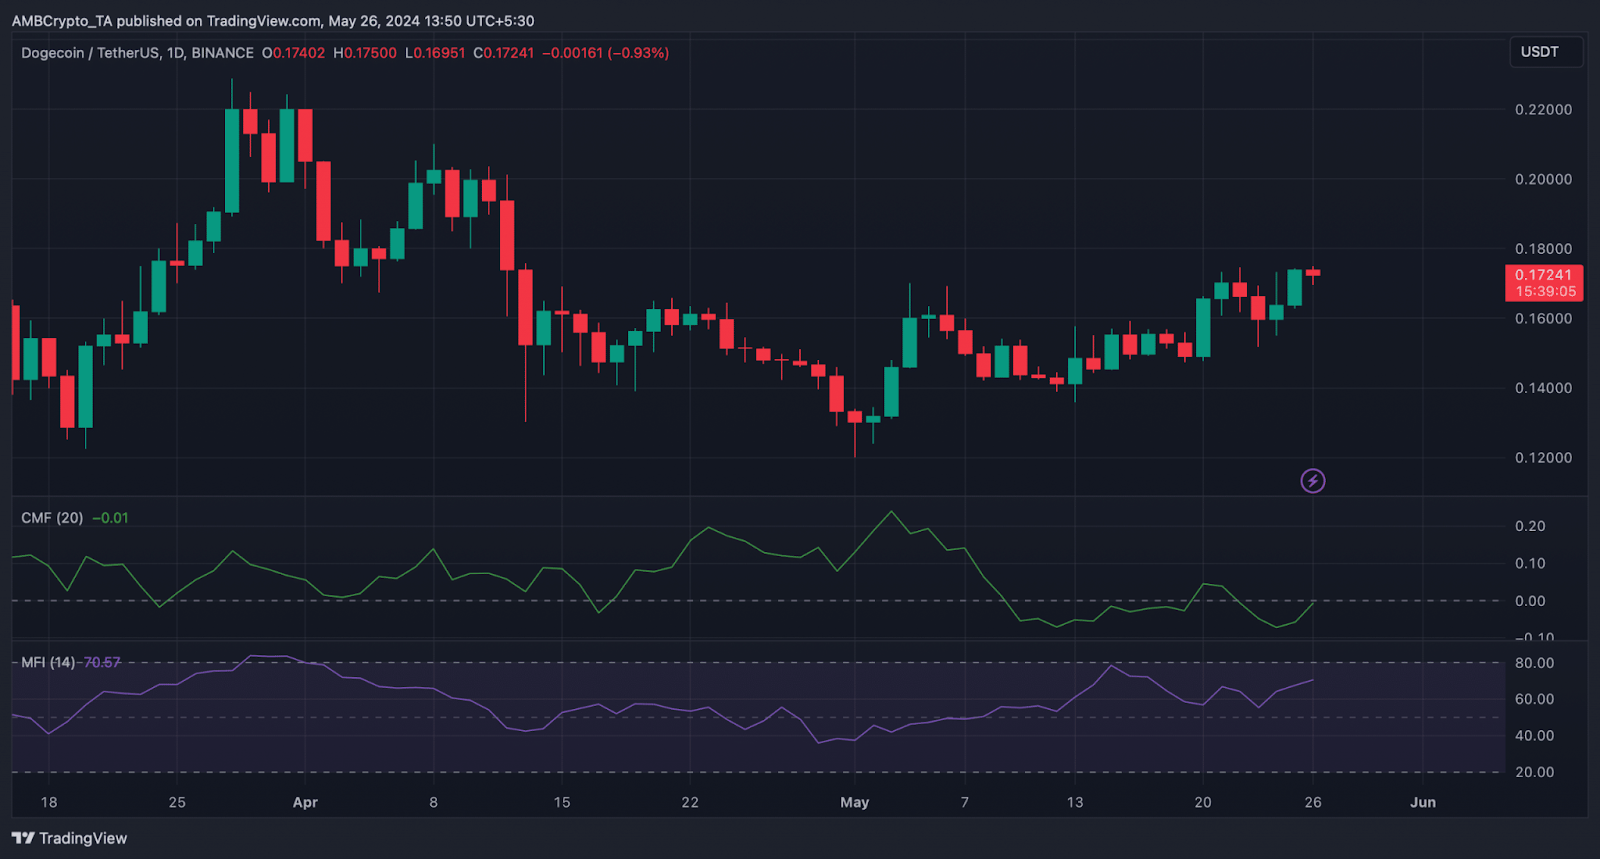Click the Dogecoin / TetherUS symbol title
The height and width of the screenshot is (859, 1600).
tap(137, 53)
